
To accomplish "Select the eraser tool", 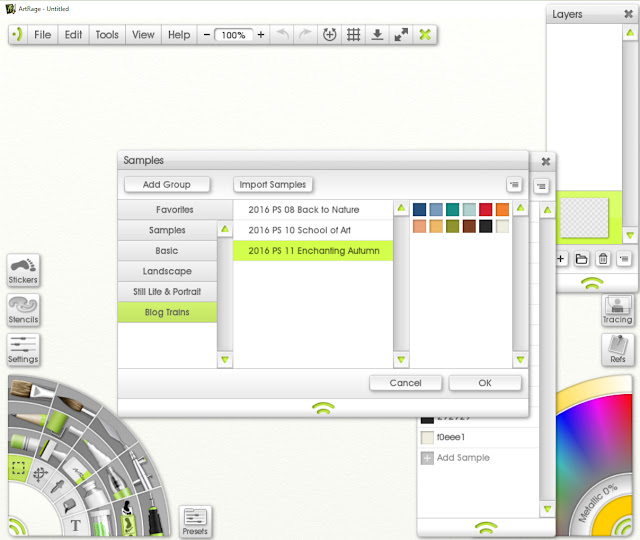I will tap(80, 473).
